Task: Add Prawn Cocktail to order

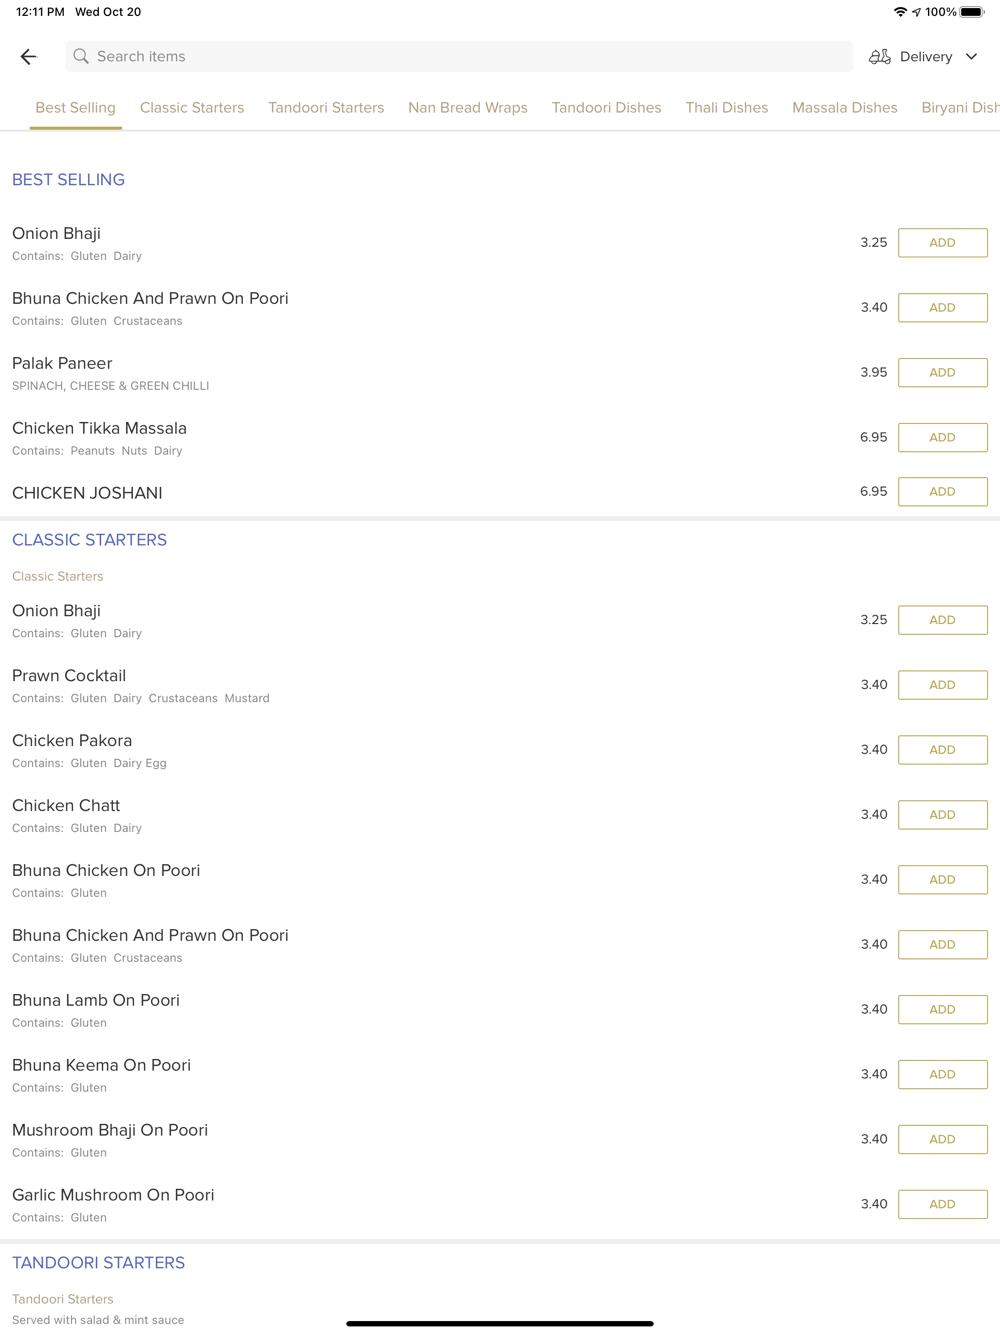Action: [x=942, y=685]
